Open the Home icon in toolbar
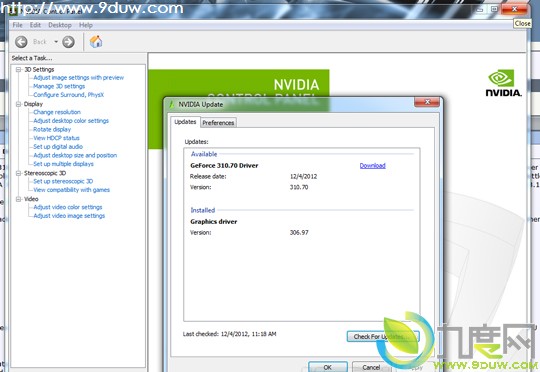Image resolution: width=540 pixels, height=372 pixels. click(x=96, y=42)
